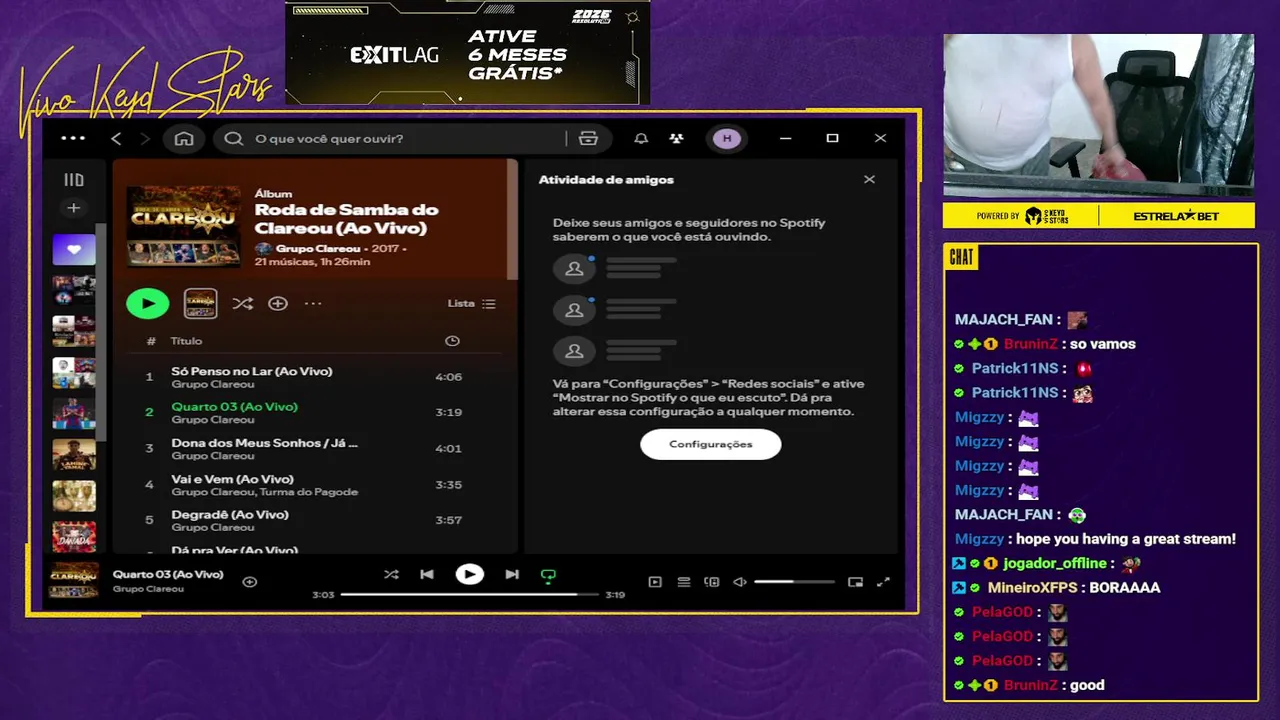Add album to Your Library

[278, 303]
